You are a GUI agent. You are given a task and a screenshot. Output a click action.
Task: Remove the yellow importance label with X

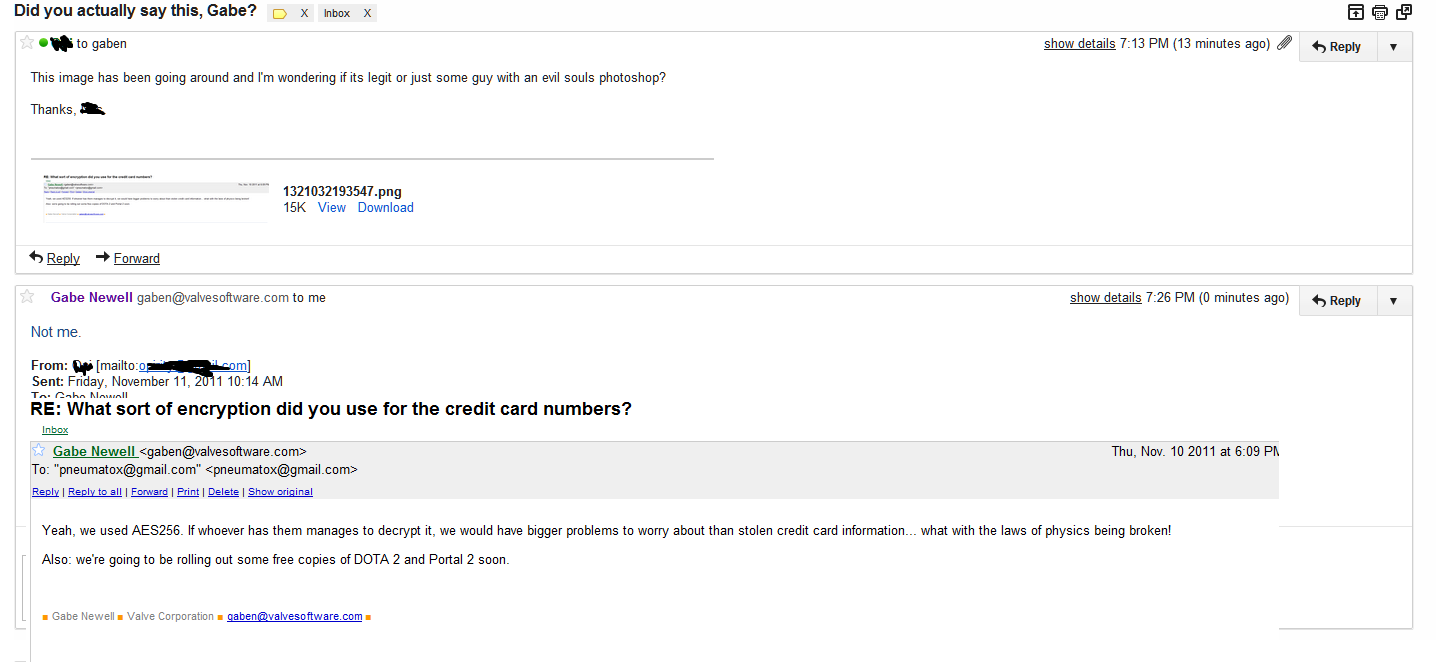[x=304, y=14]
